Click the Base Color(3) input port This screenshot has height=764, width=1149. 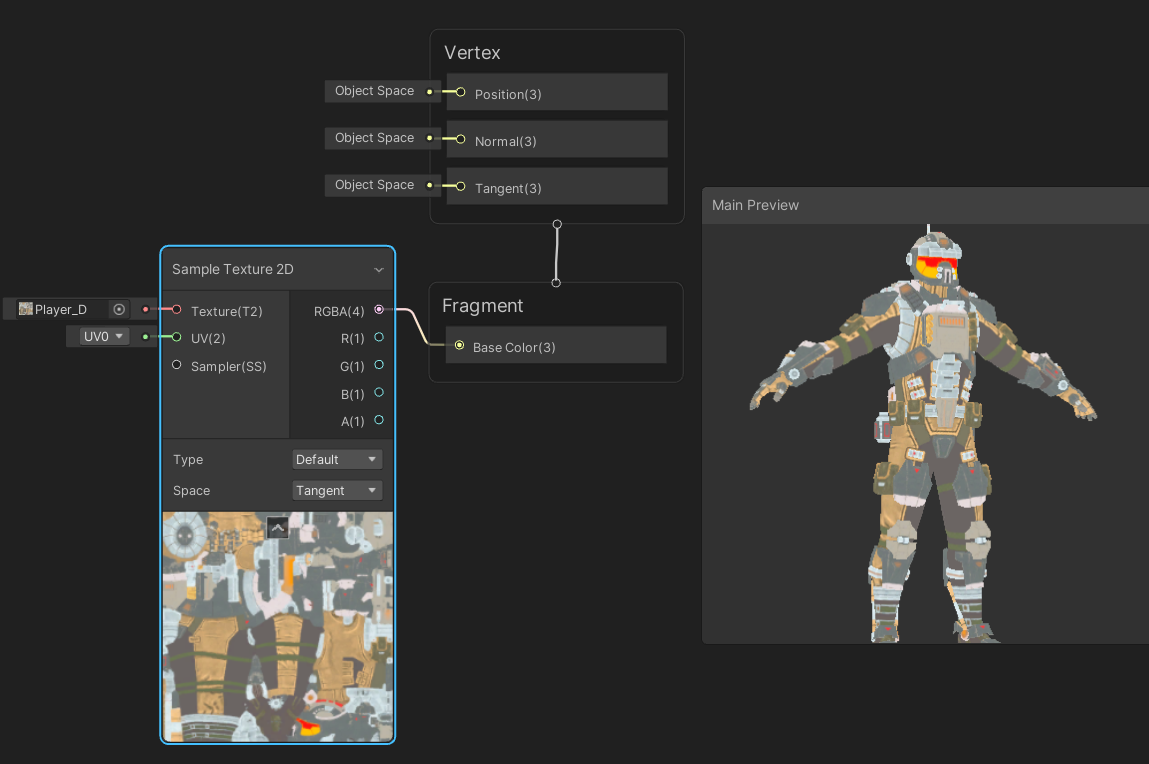(459, 345)
